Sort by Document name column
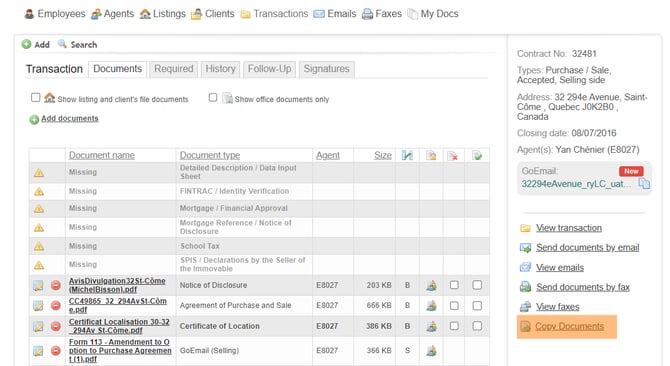670x366 pixels. [102, 155]
